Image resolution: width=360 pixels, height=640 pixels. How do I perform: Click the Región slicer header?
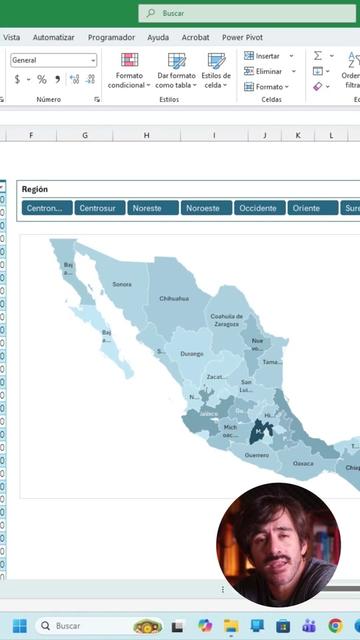[35, 189]
